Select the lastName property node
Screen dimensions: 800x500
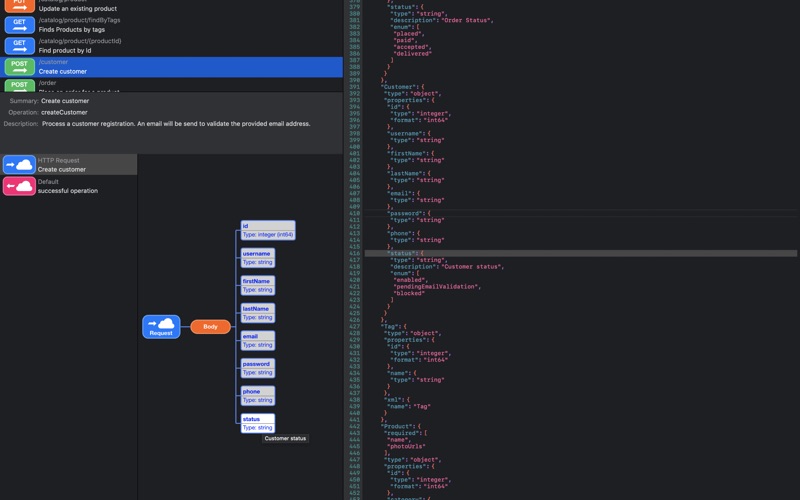coord(258,313)
